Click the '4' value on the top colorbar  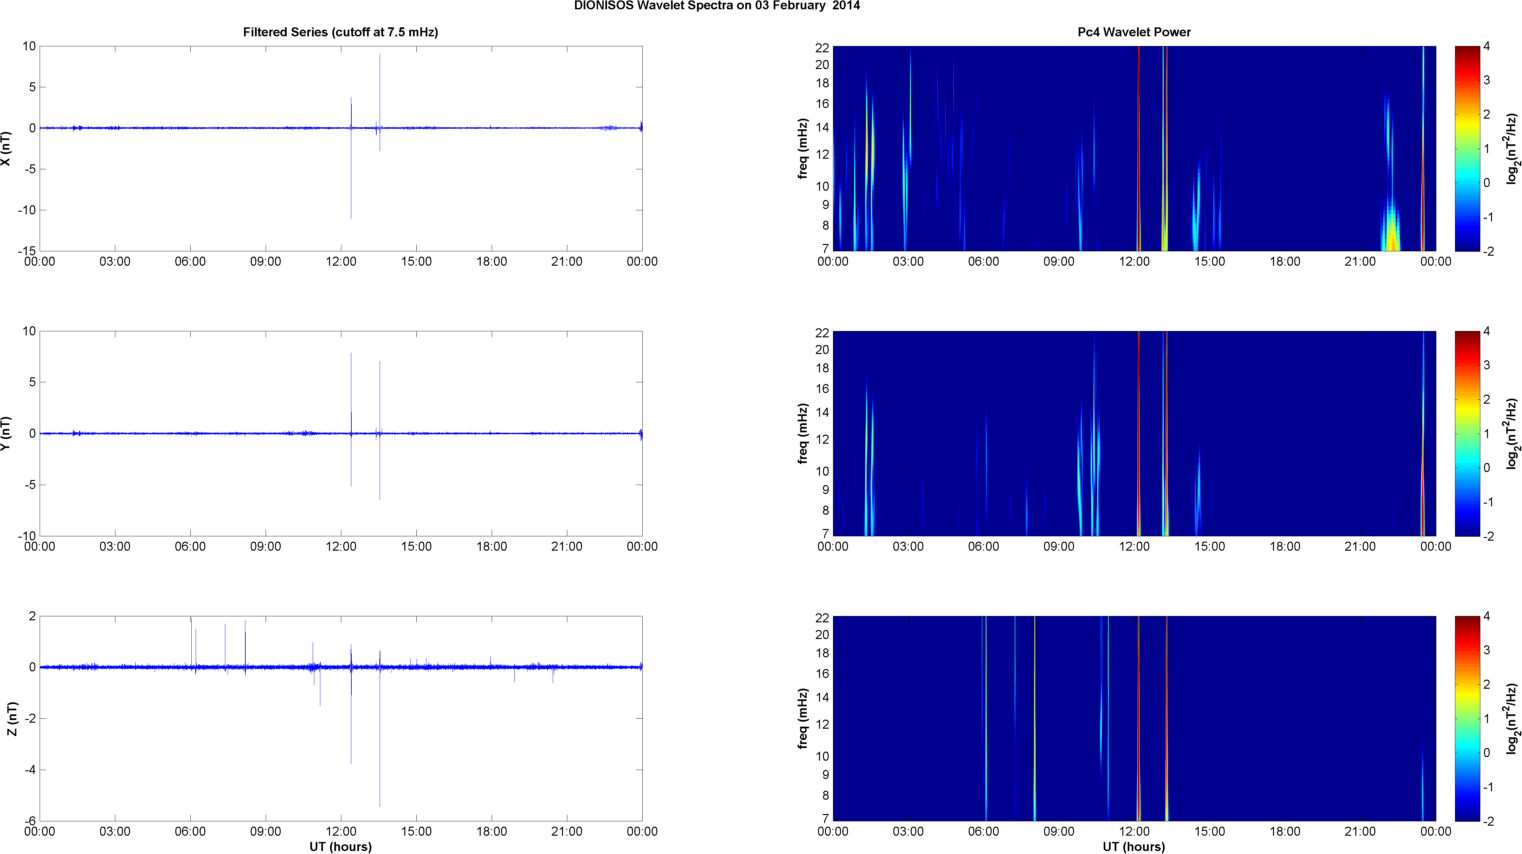pyautogui.click(x=1487, y=47)
